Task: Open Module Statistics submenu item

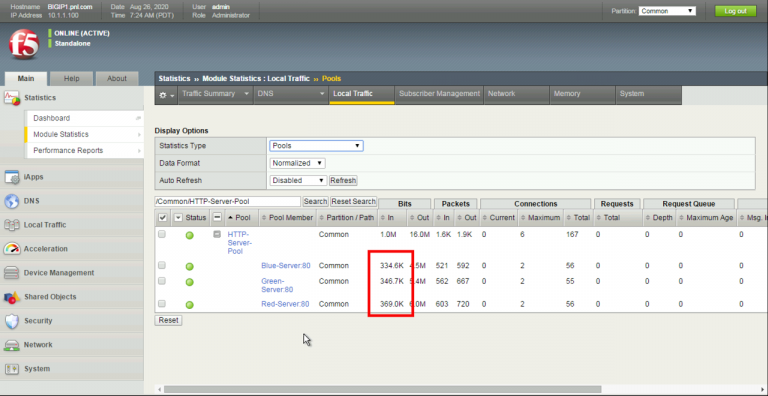Action: 84,134
